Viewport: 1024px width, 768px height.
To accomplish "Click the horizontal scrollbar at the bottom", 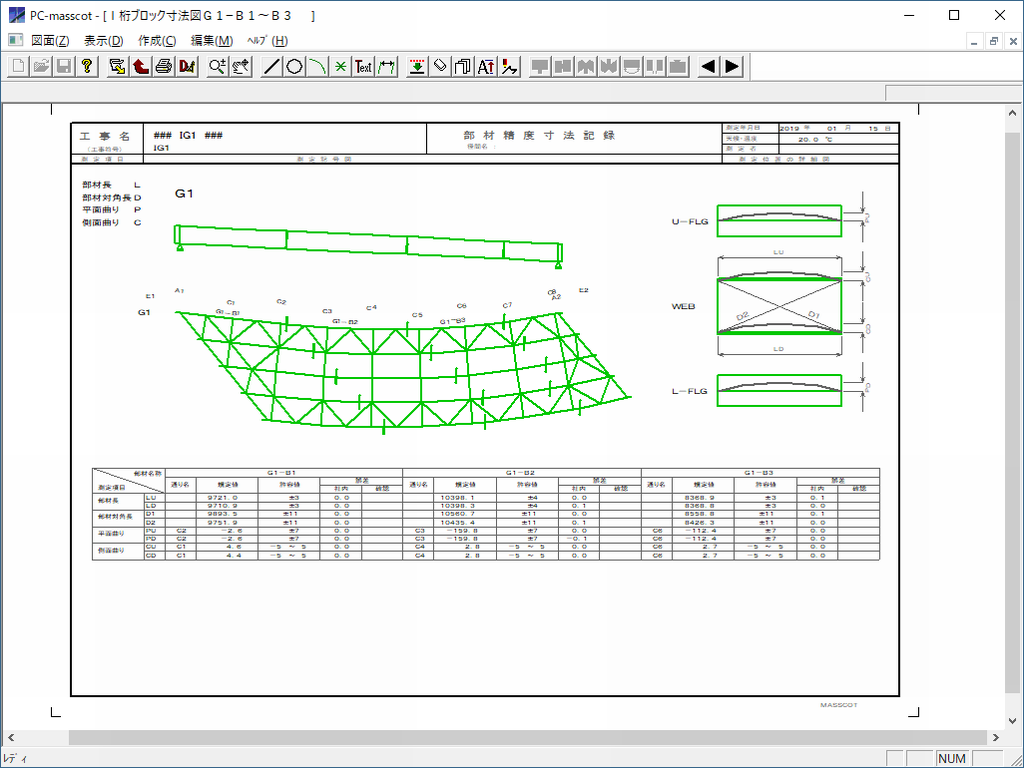I will [500, 737].
